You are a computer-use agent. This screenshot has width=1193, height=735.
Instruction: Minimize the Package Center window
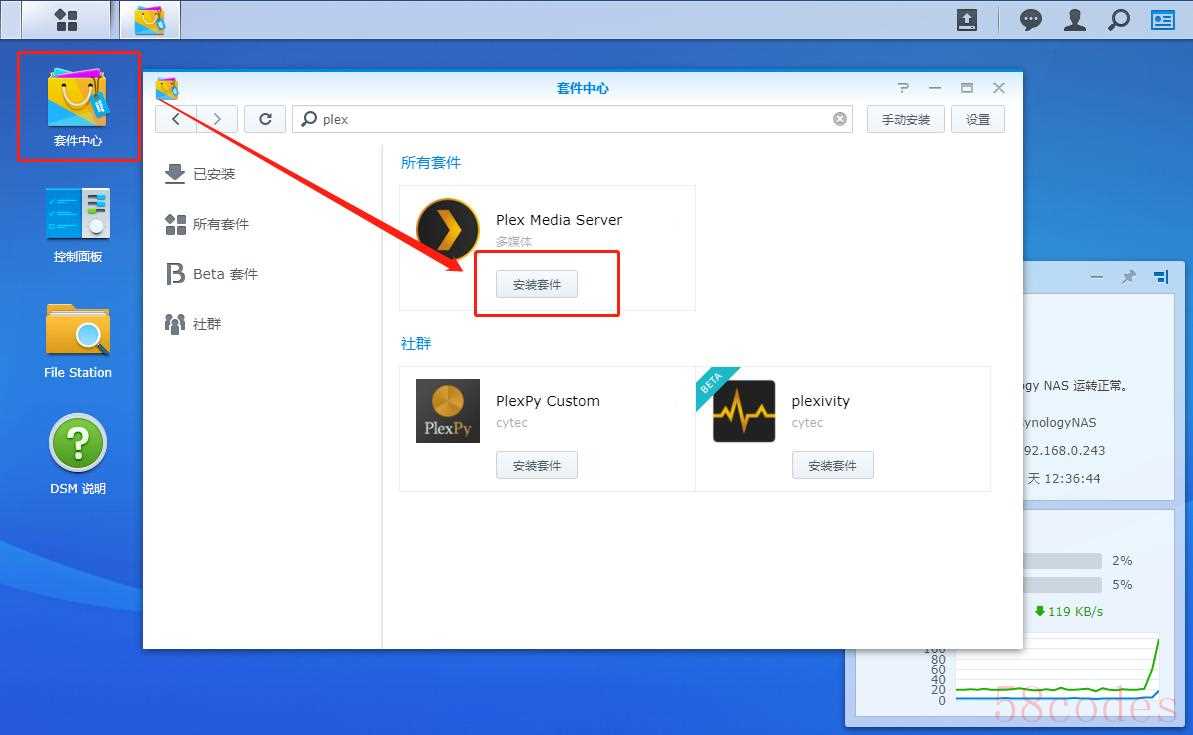pyautogui.click(x=935, y=88)
